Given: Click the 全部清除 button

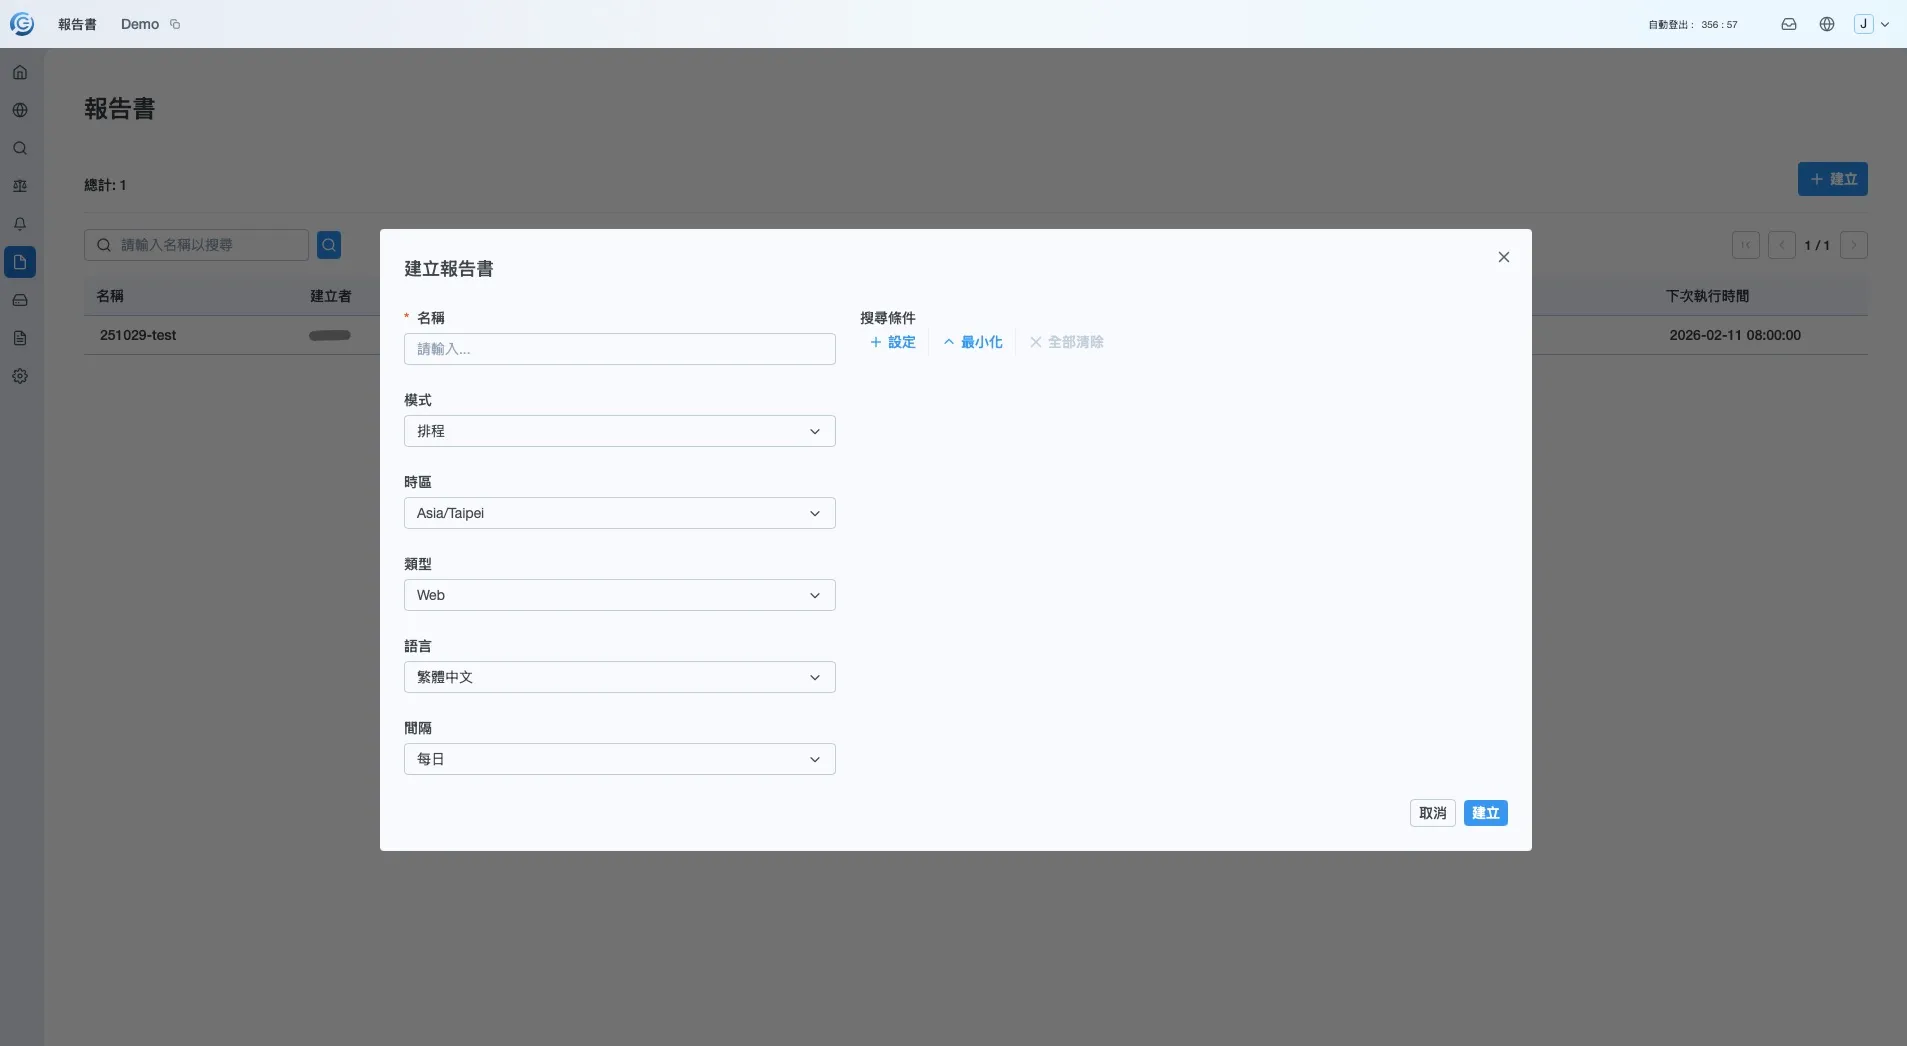Looking at the screenshot, I should tap(1066, 342).
